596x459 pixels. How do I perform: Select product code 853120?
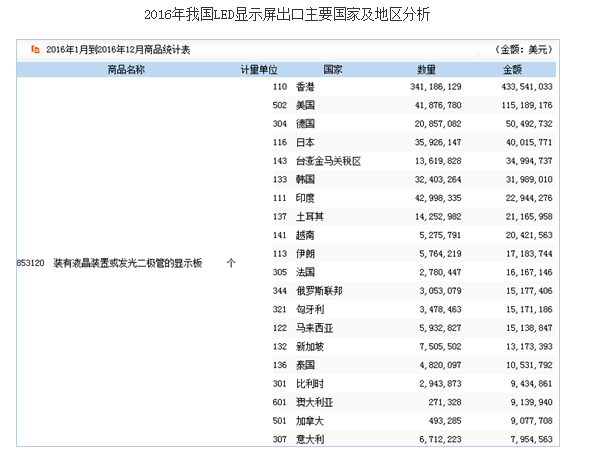coord(30,263)
